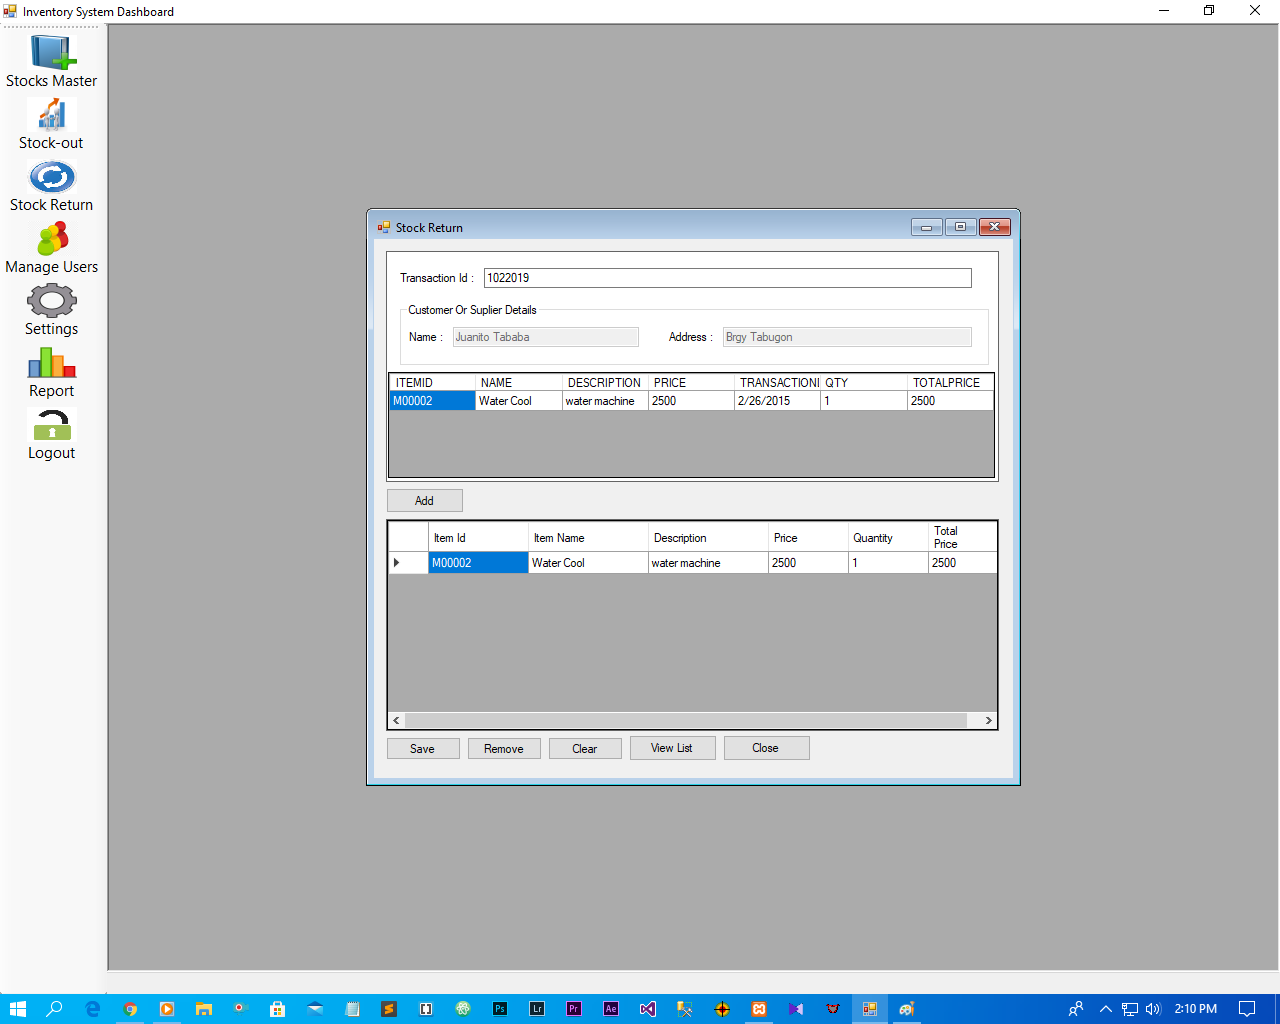
Task: Open the Stocks Master module
Action: tap(51, 57)
